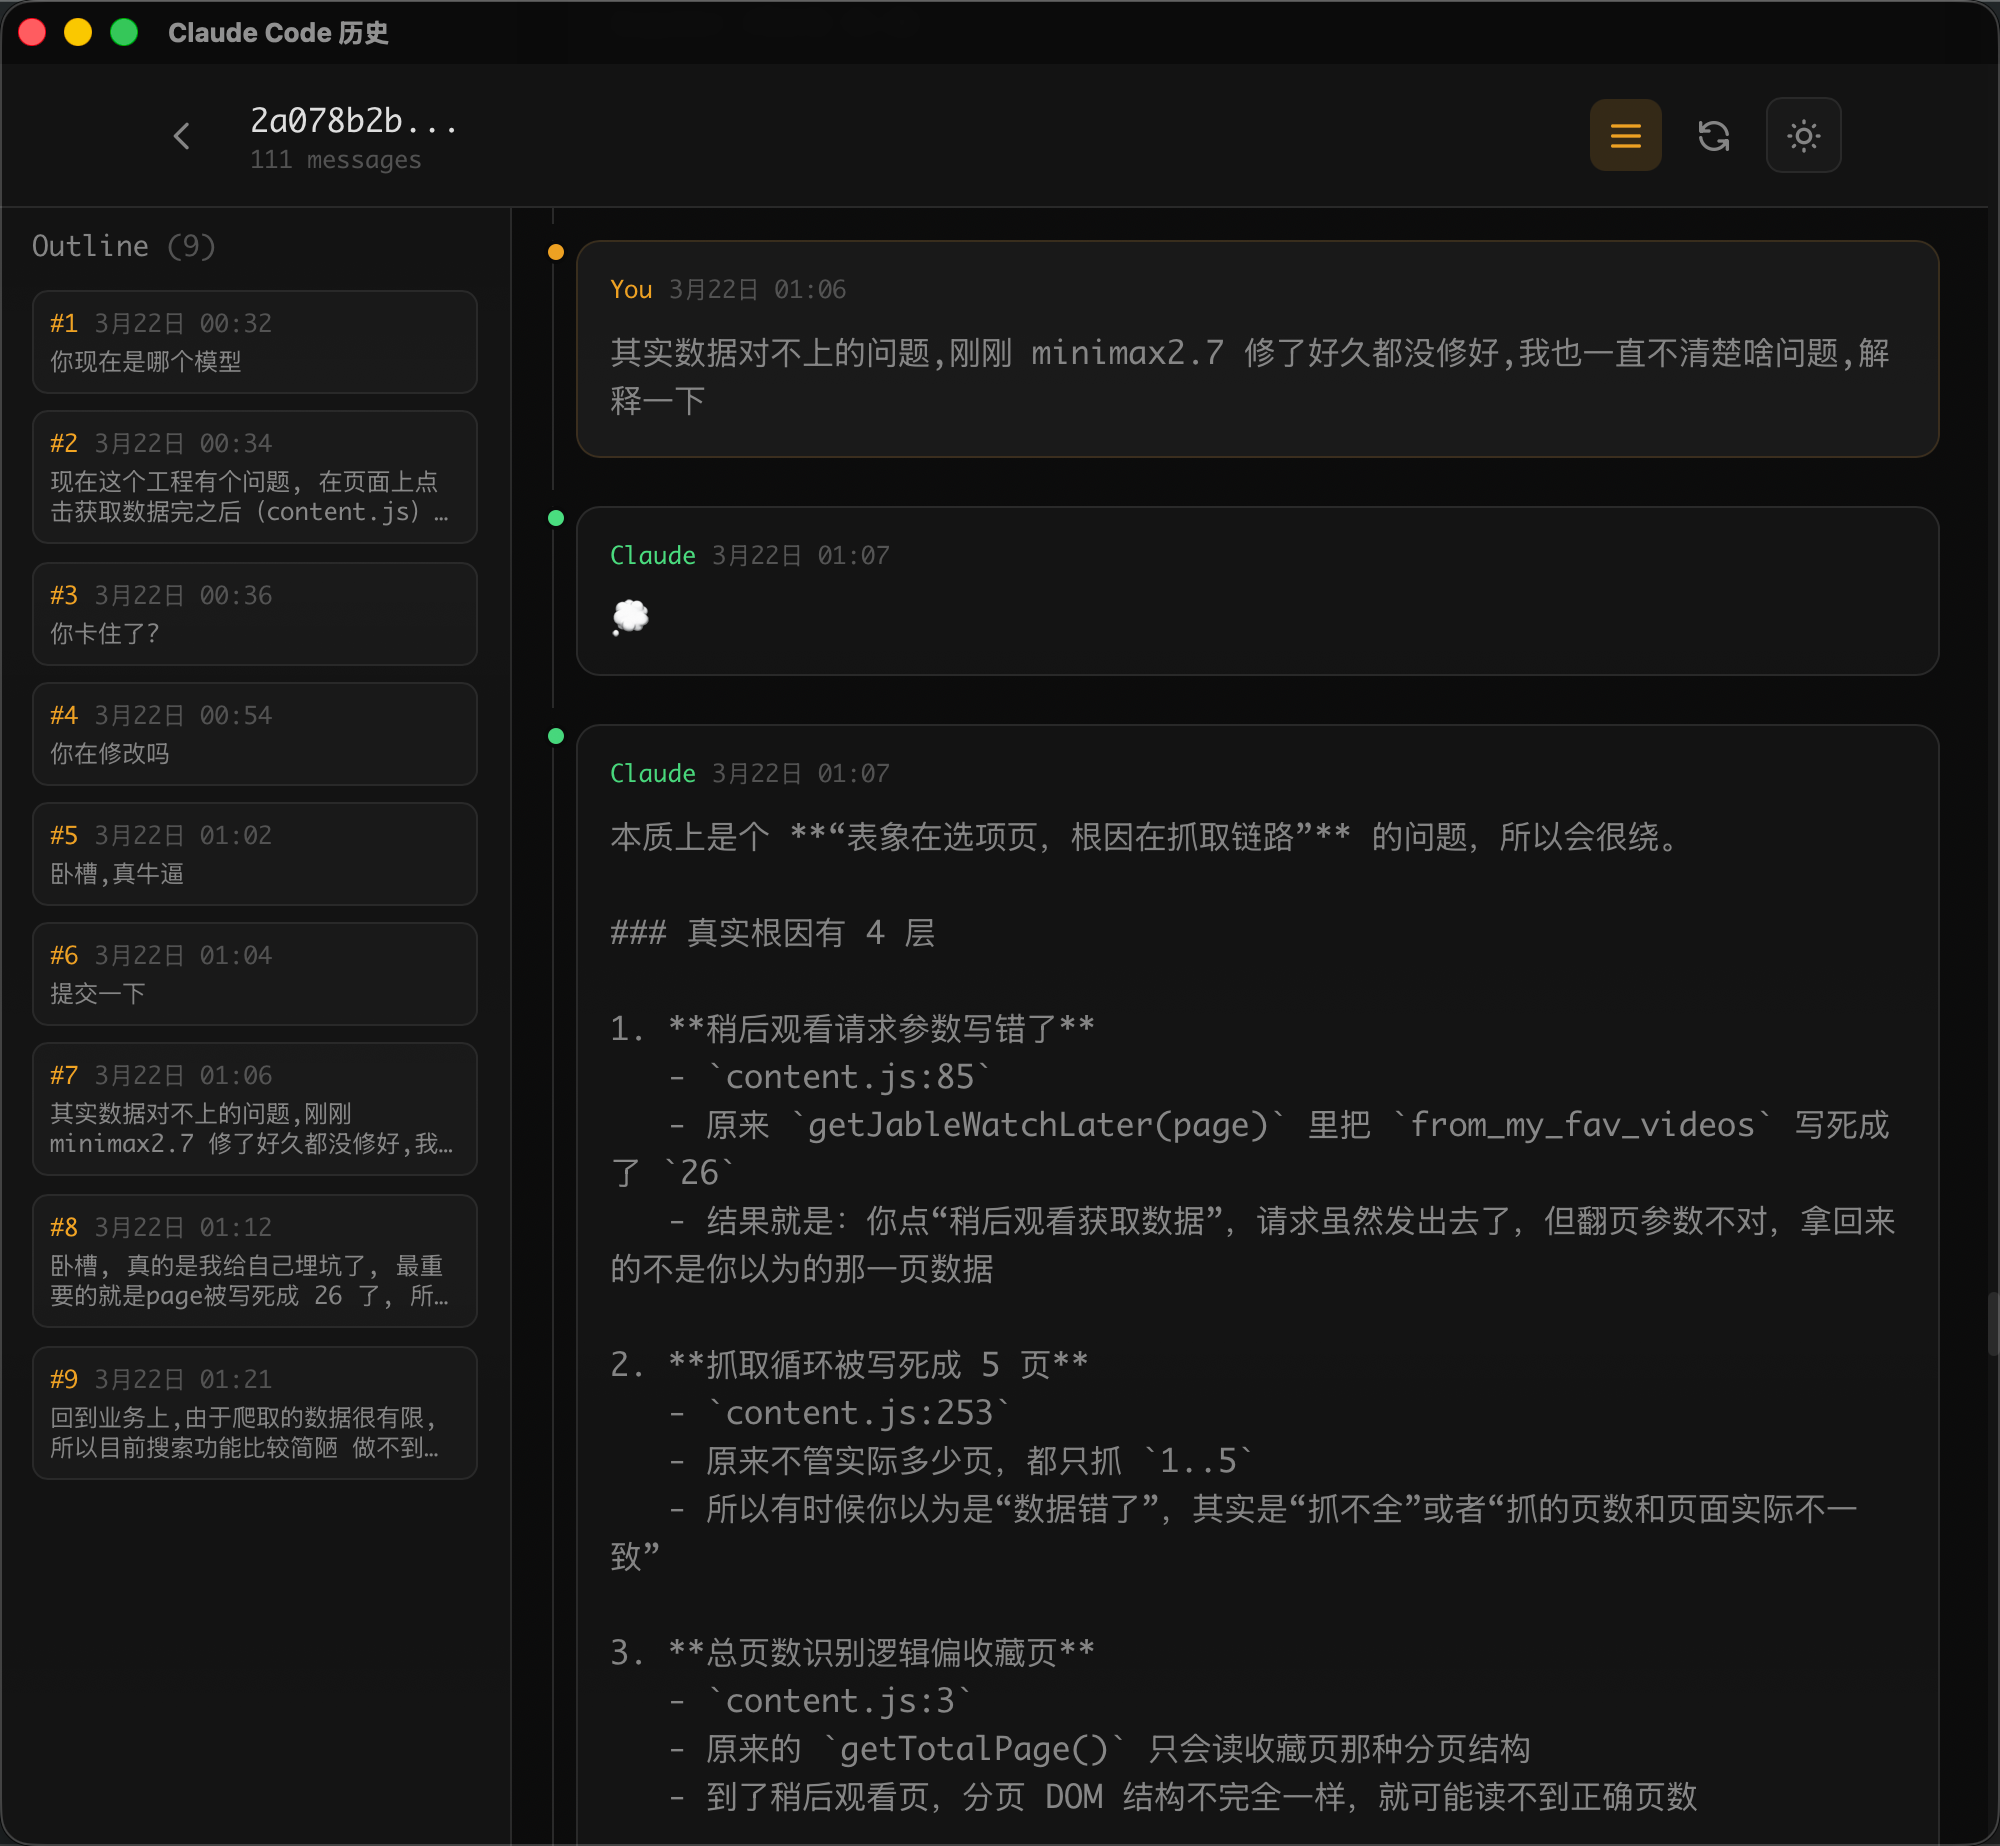This screenshot has height=1846, width=2000.
Task: Click green dot beside long Claude reply
Action: (556, 736)
